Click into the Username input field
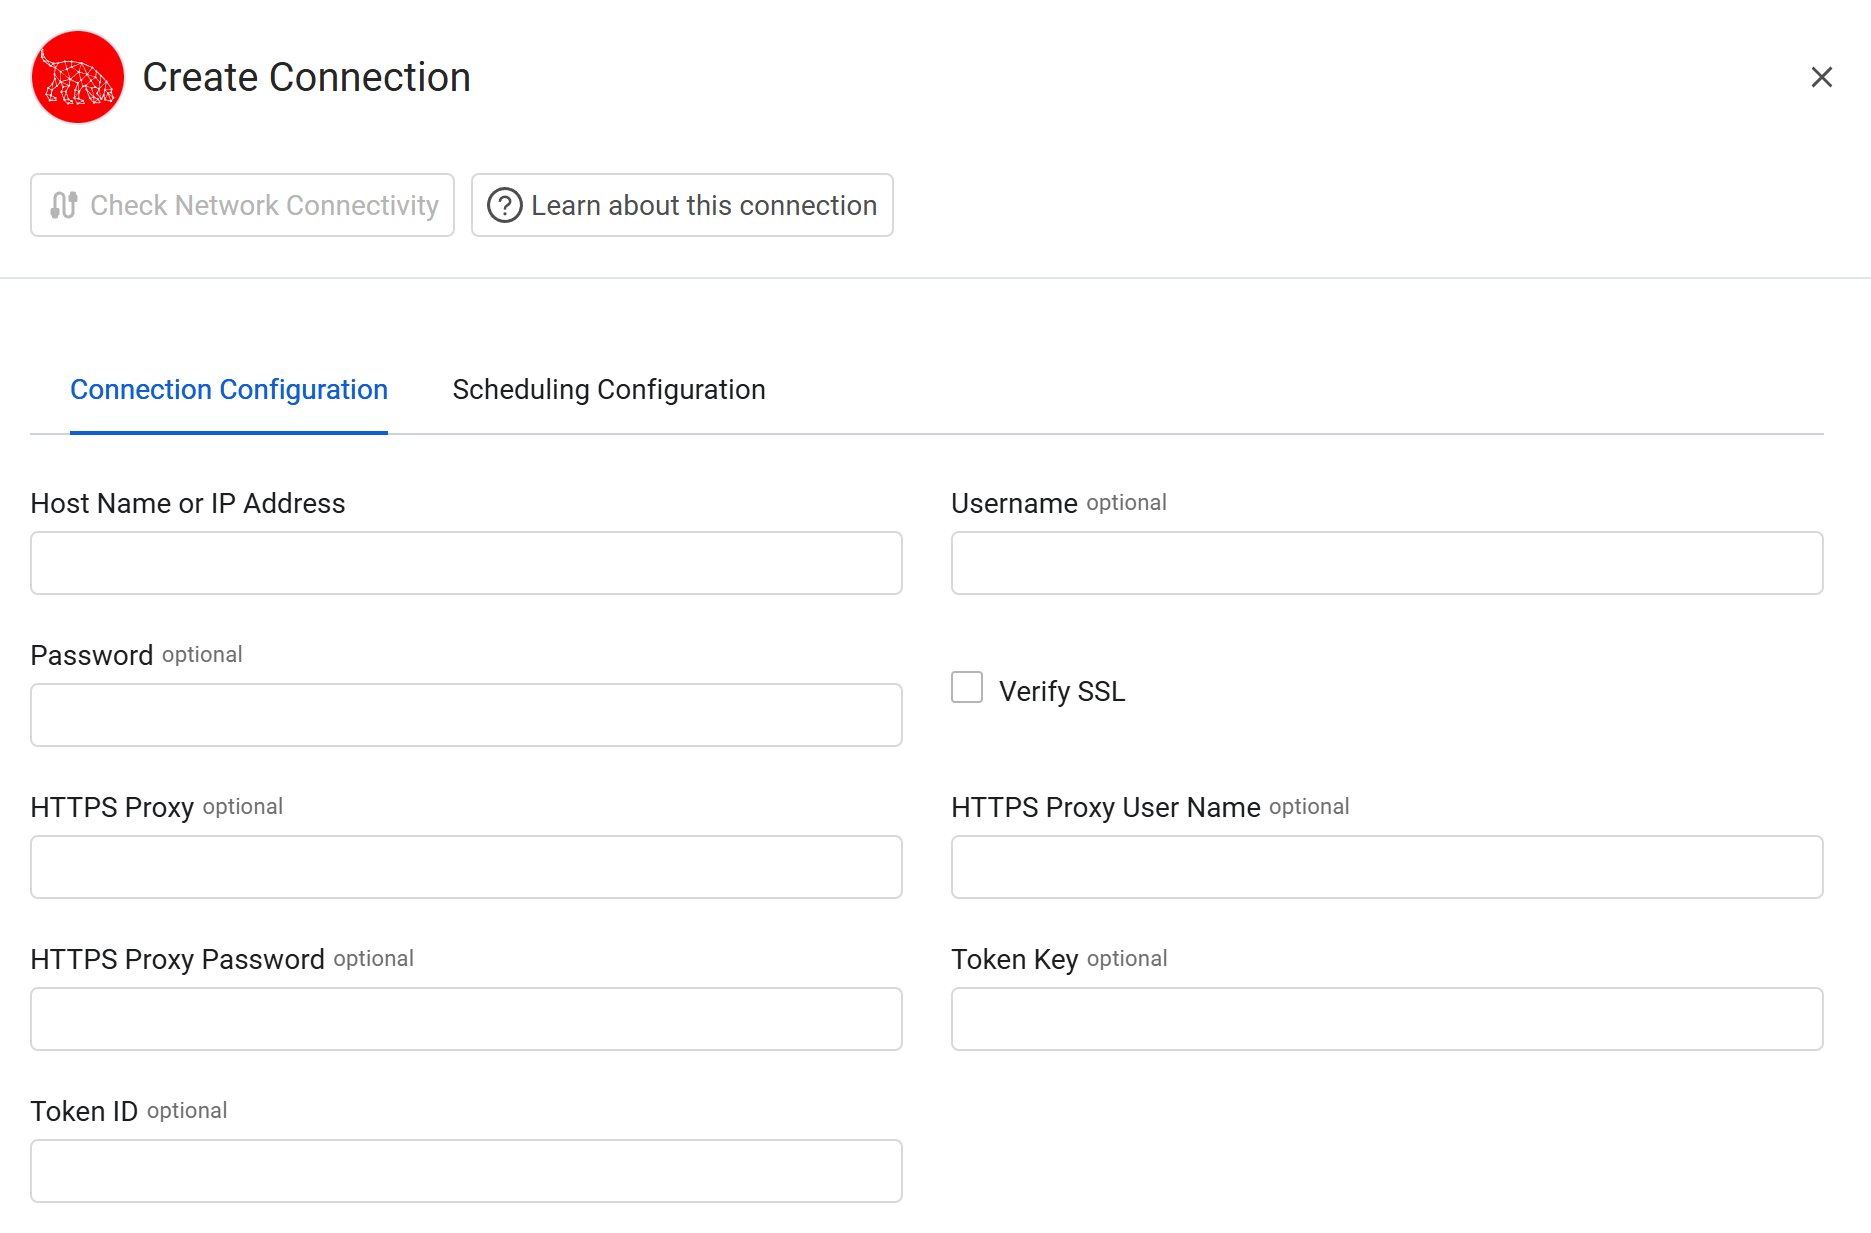The image size is (1871, 1233). click(1386, 563)
